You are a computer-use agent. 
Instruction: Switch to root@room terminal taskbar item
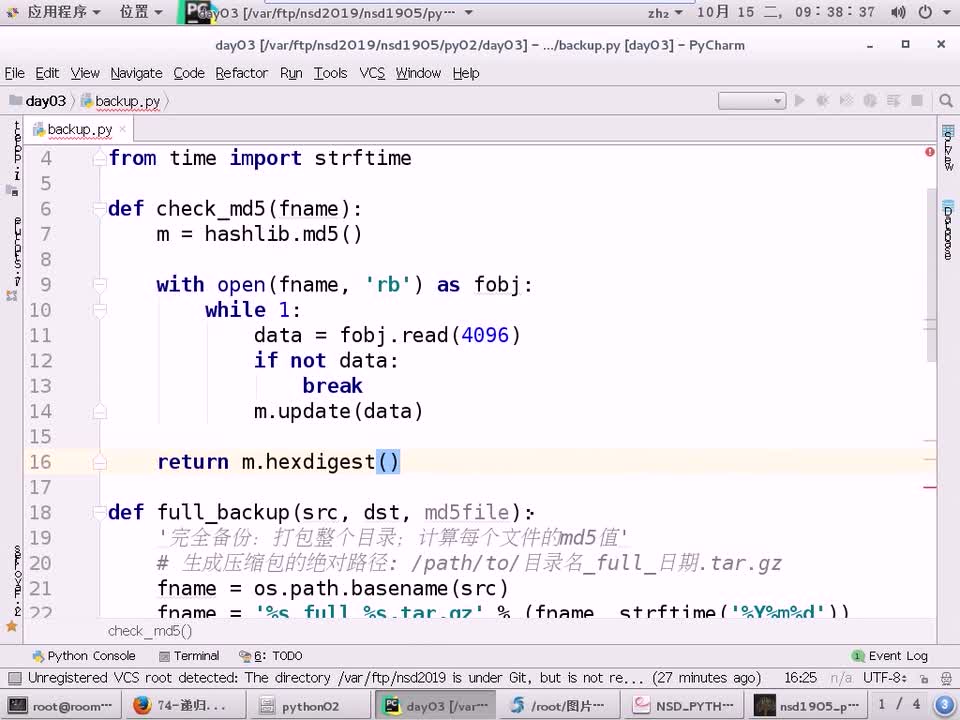[60, 706]
